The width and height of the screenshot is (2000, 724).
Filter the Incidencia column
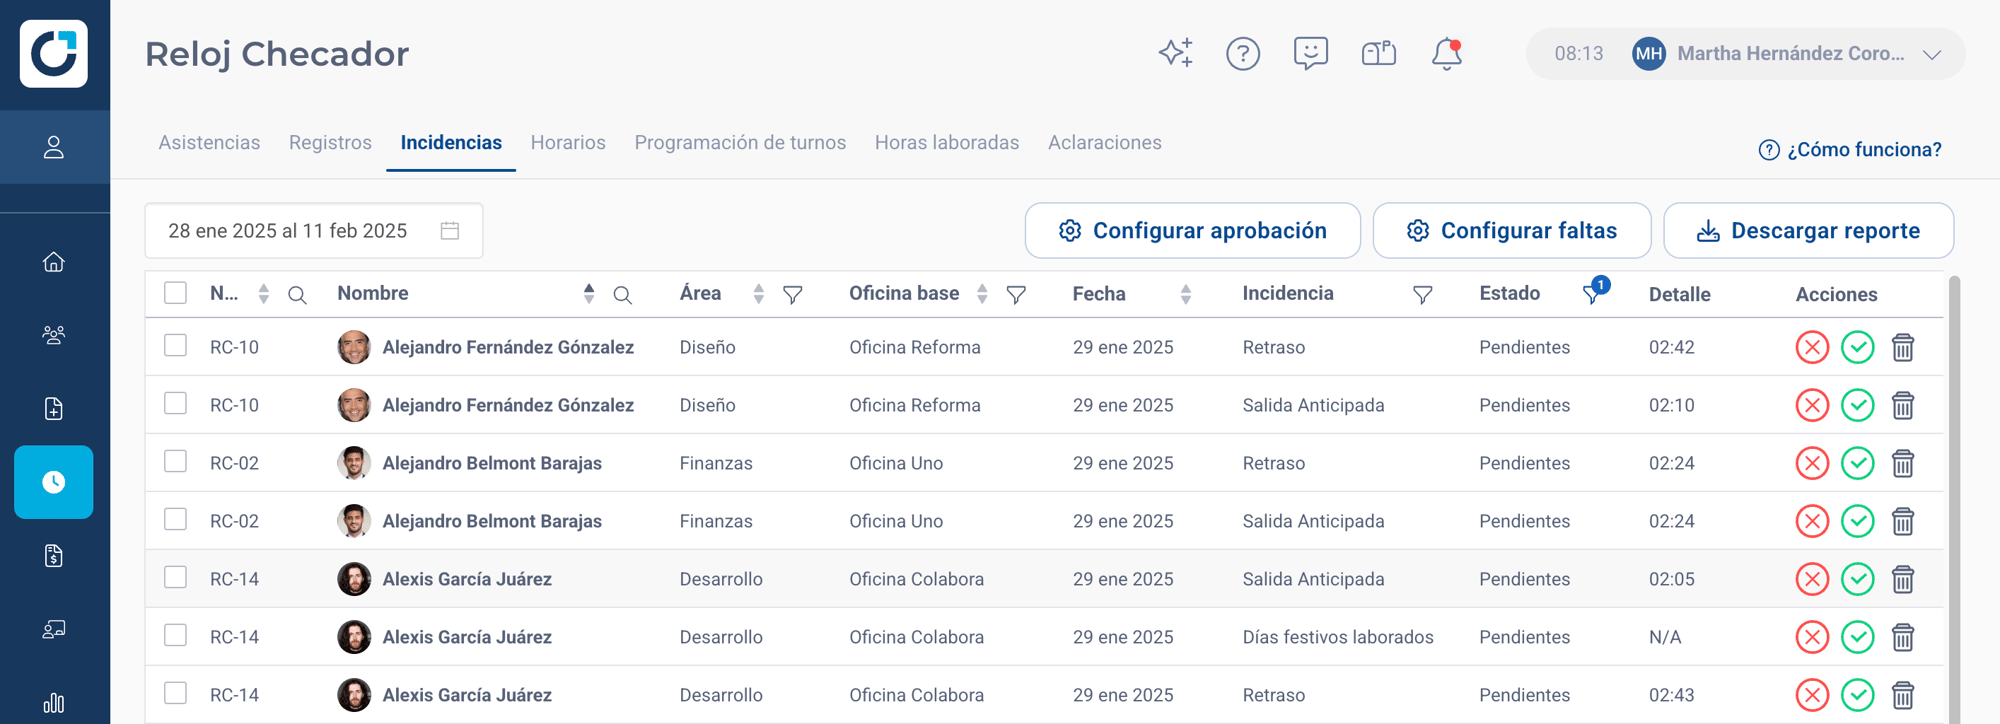tap(1422, 295)
